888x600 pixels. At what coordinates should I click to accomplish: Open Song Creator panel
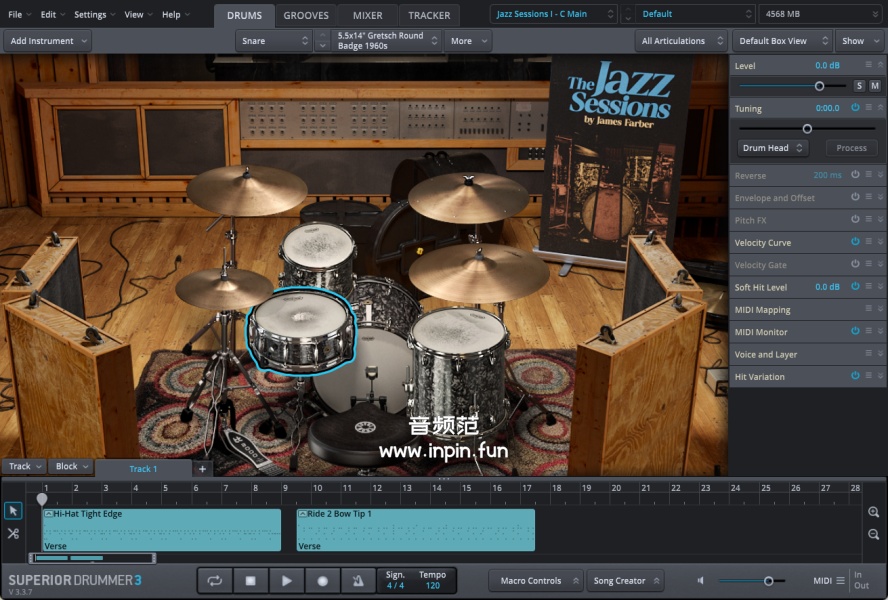(x=626, y=581)
